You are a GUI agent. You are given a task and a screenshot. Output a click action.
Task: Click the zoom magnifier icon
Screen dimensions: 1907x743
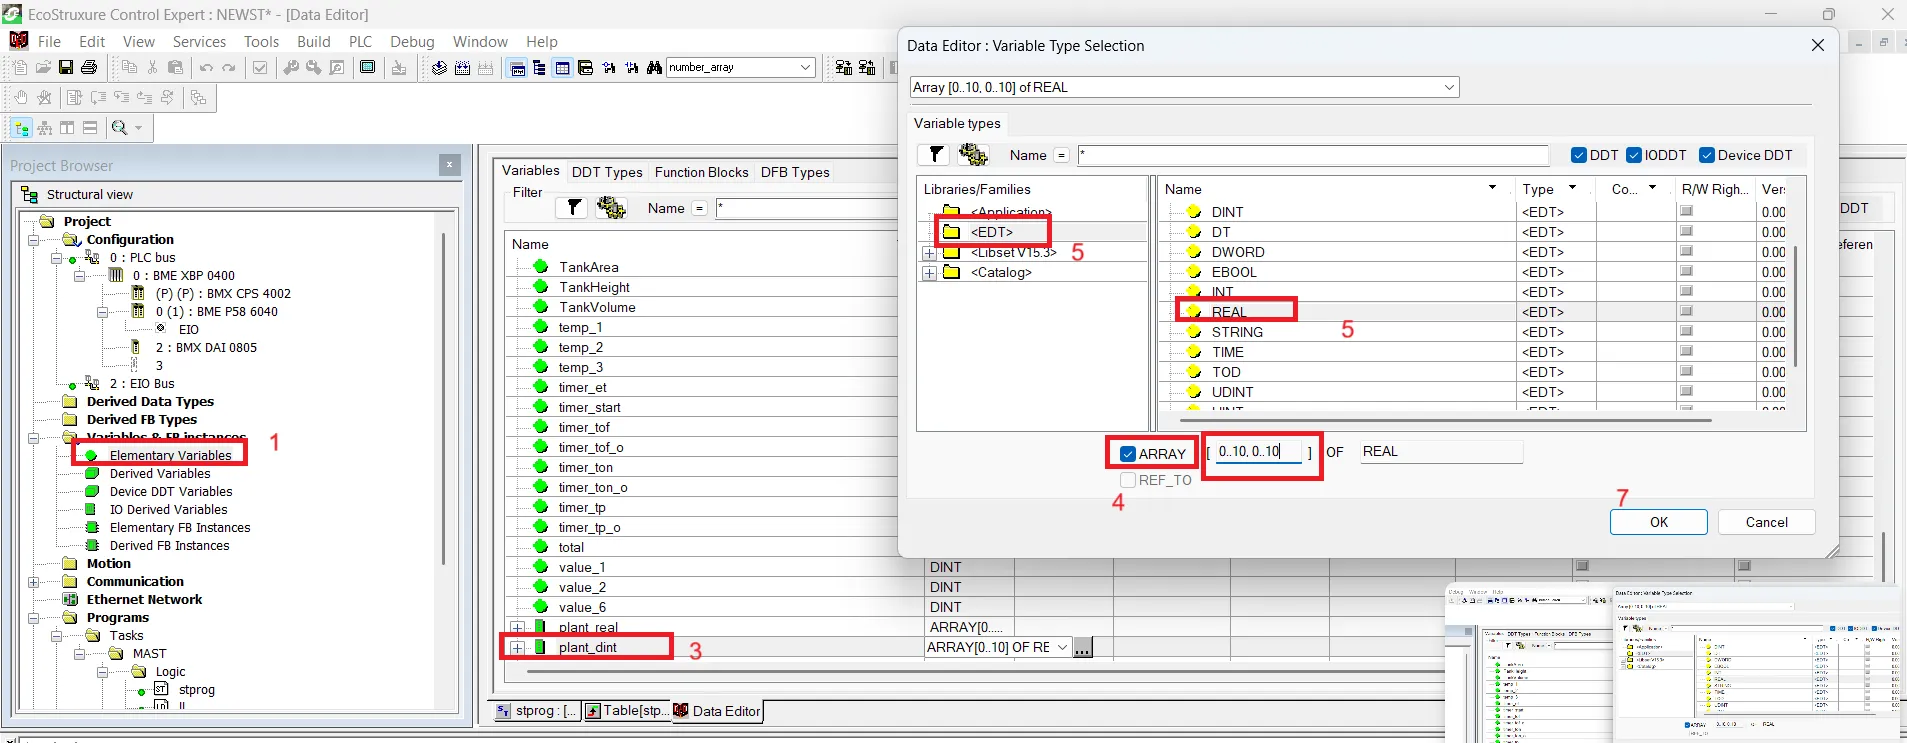(120, 128)
